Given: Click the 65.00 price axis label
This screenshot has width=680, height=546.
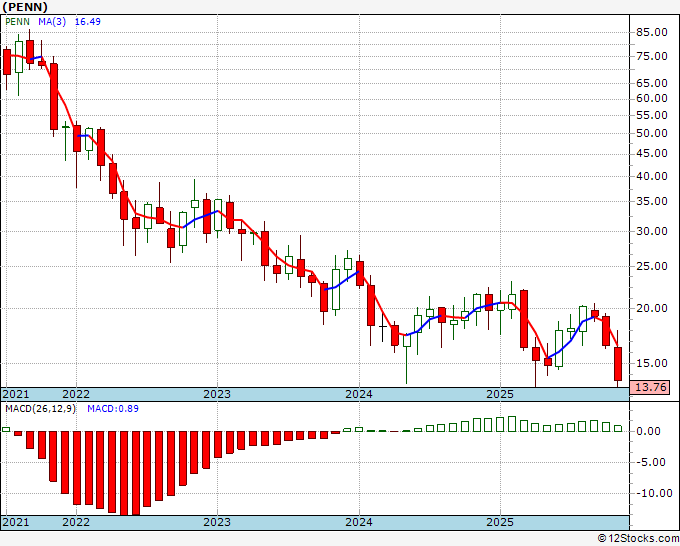Looking at the screenshot, I should (651, 83).
